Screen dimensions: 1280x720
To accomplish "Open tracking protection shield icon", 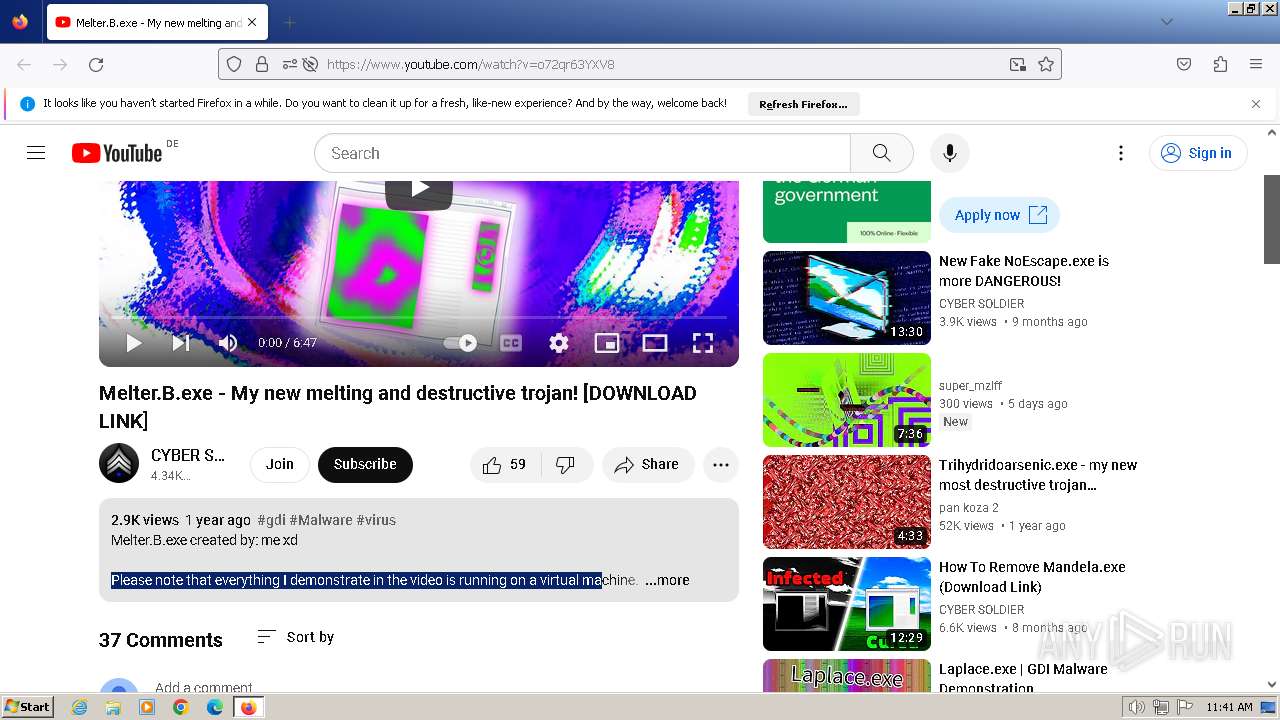I will click(x=234, y=64).
